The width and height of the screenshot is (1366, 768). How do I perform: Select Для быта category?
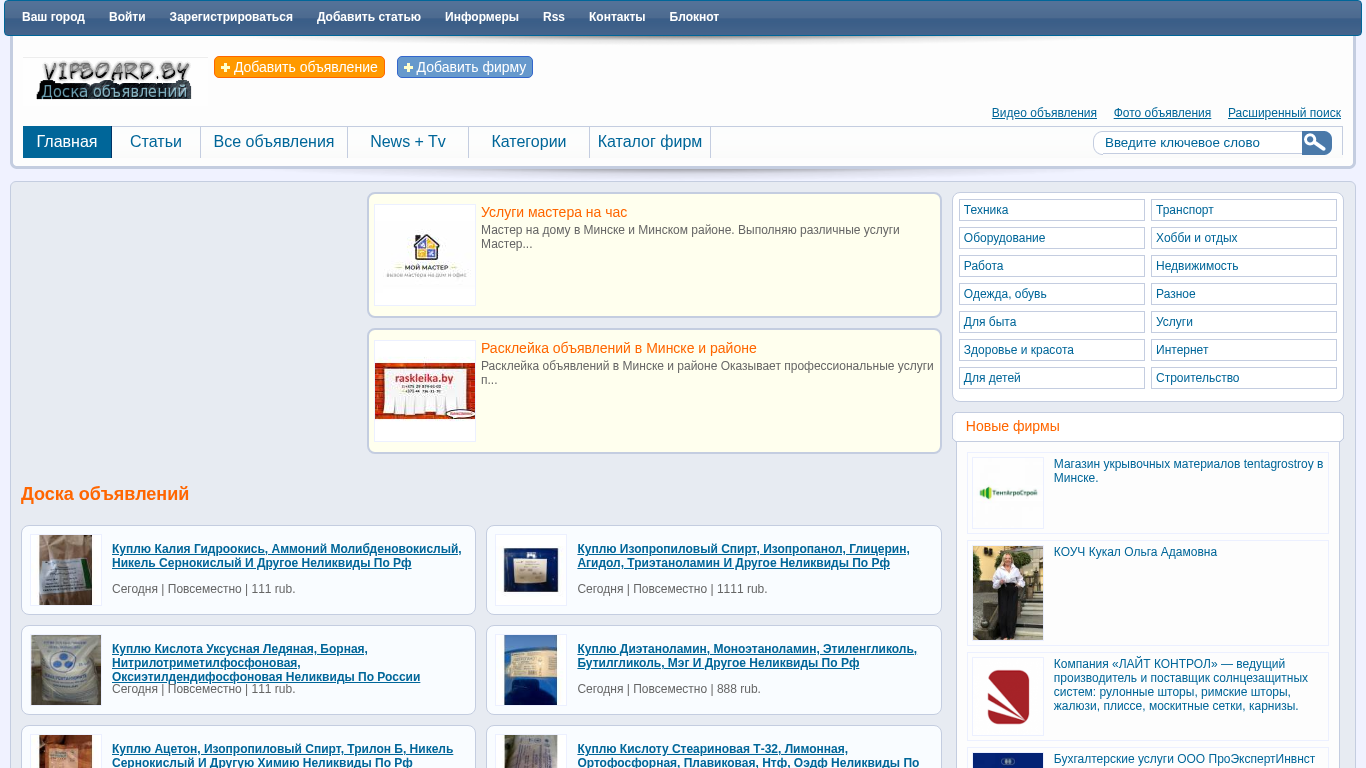point(1052,322)
